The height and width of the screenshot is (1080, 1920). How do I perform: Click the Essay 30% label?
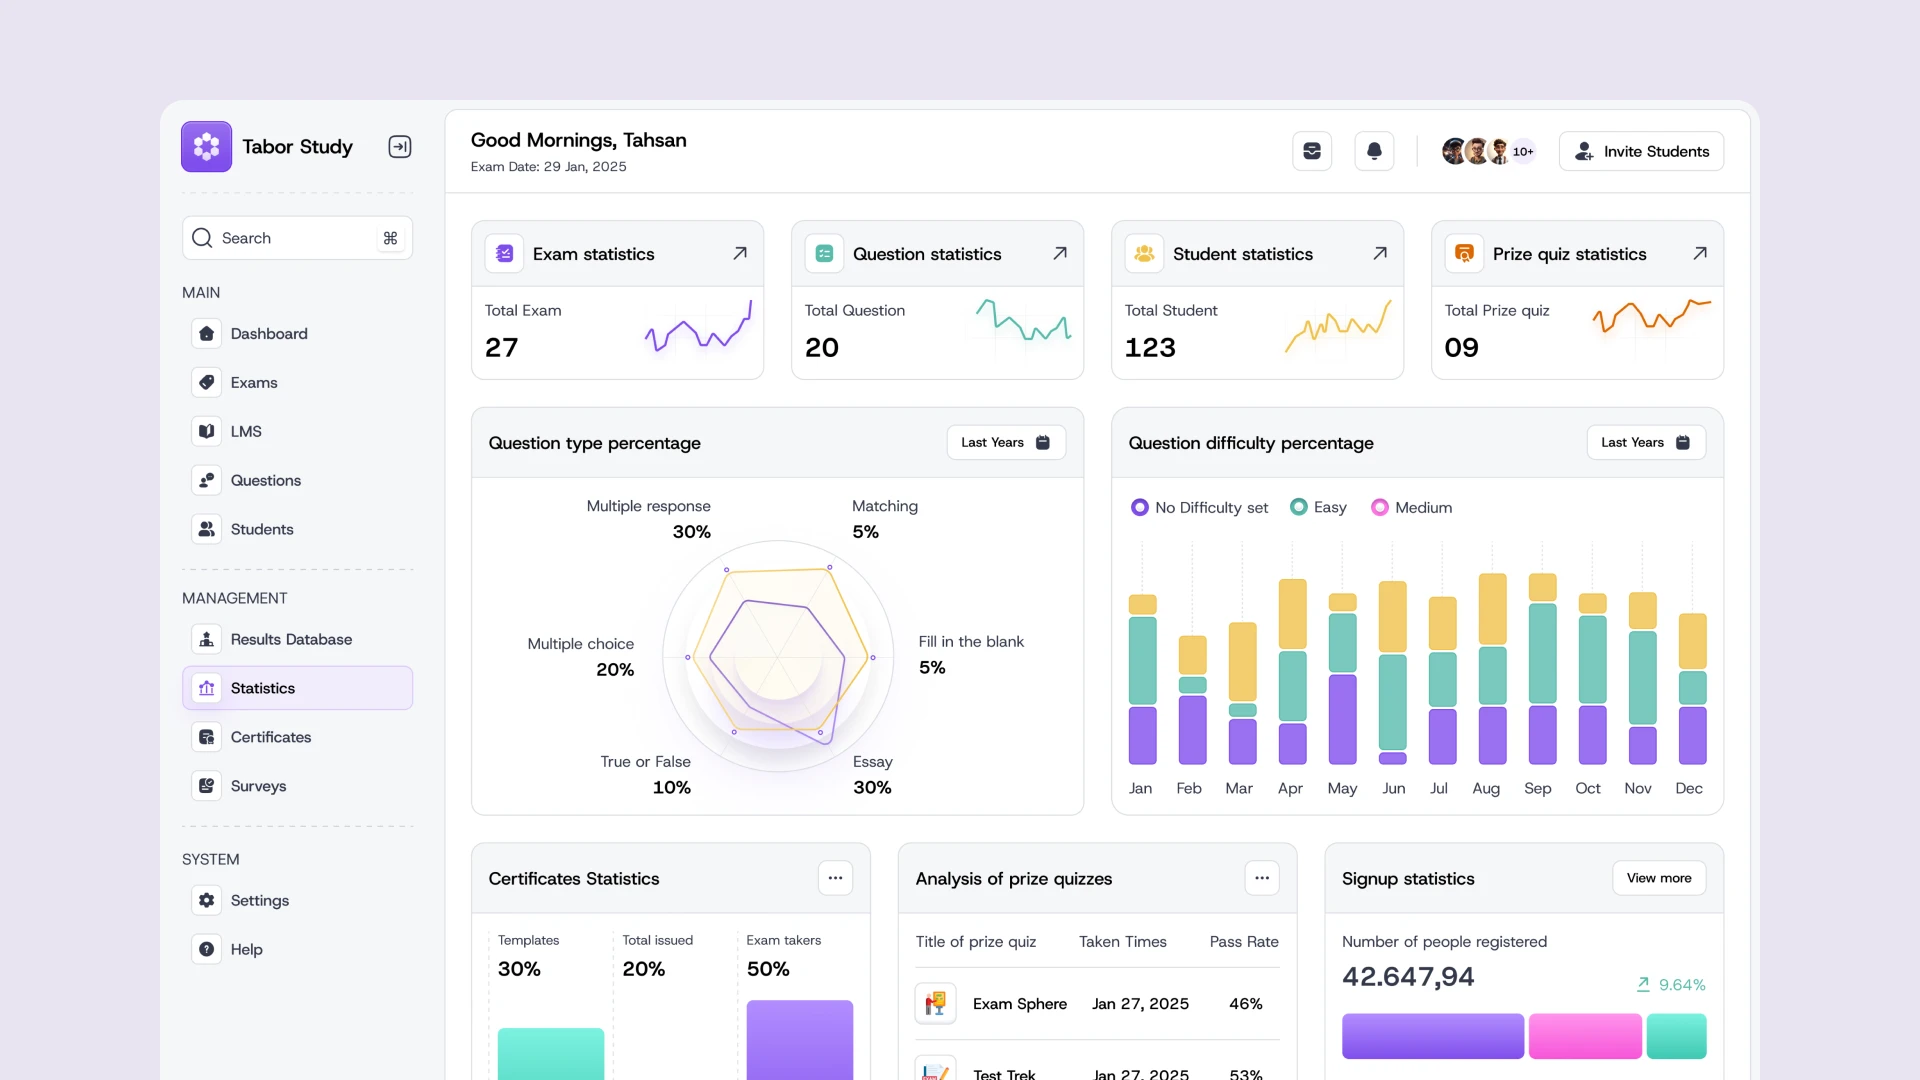point(872,774)
